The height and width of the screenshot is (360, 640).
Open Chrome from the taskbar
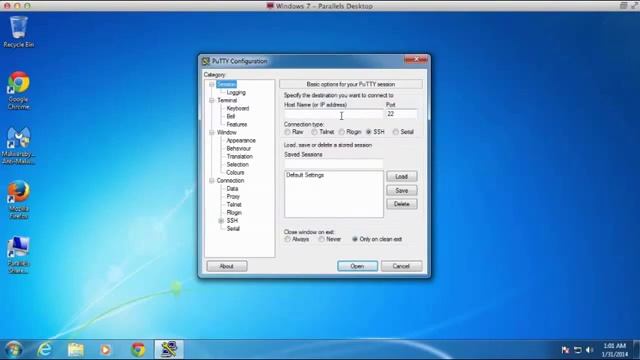click(138, 350)
